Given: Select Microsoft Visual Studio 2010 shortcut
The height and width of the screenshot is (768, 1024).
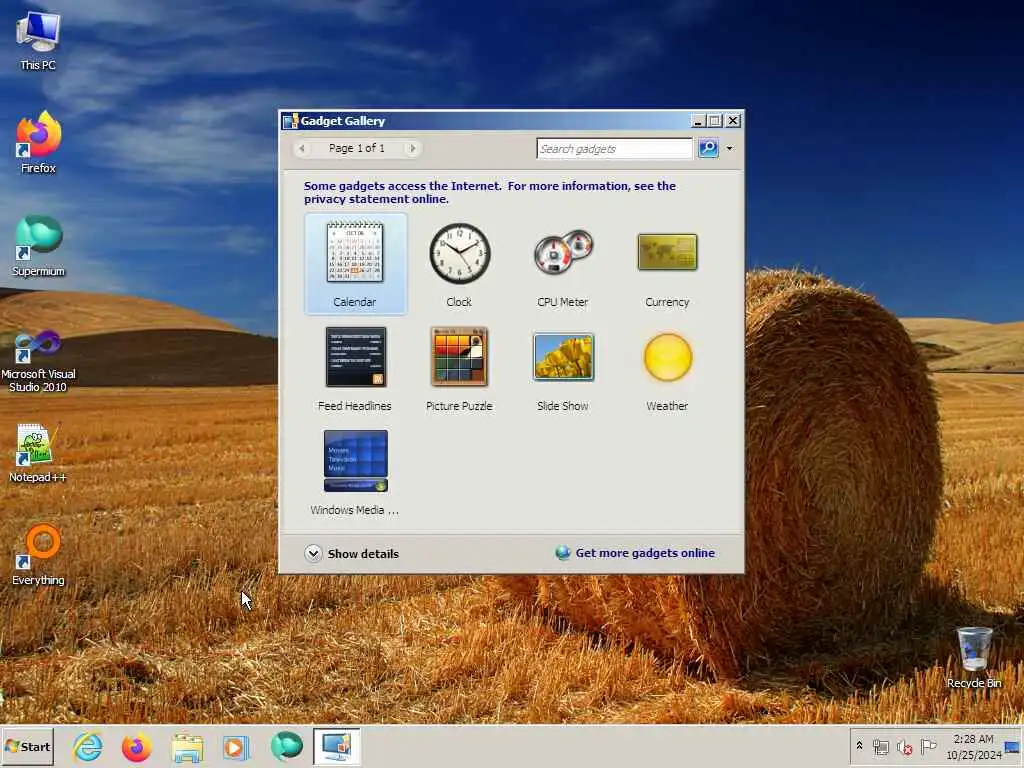Looking at the screenshot, I should (x=38, y=361).
